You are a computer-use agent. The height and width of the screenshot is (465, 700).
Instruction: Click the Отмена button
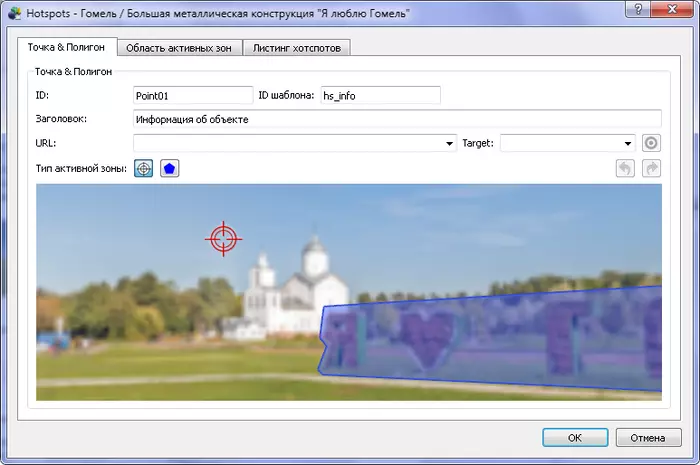648,438
